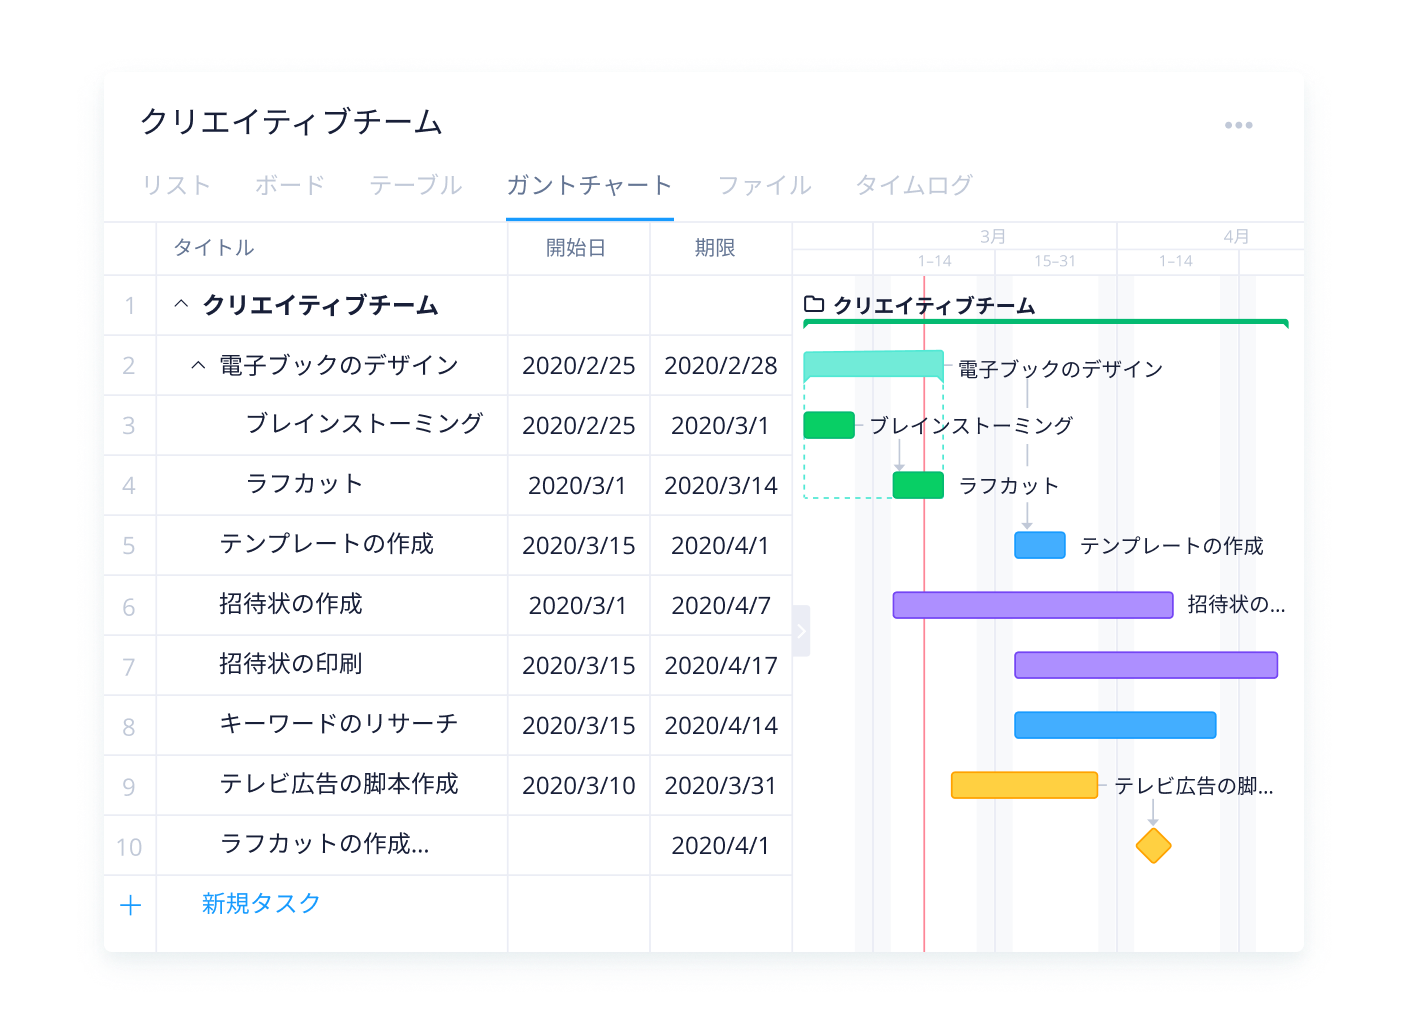
Task: Click the 2020/3/14 due date cell
Action: 721,485
